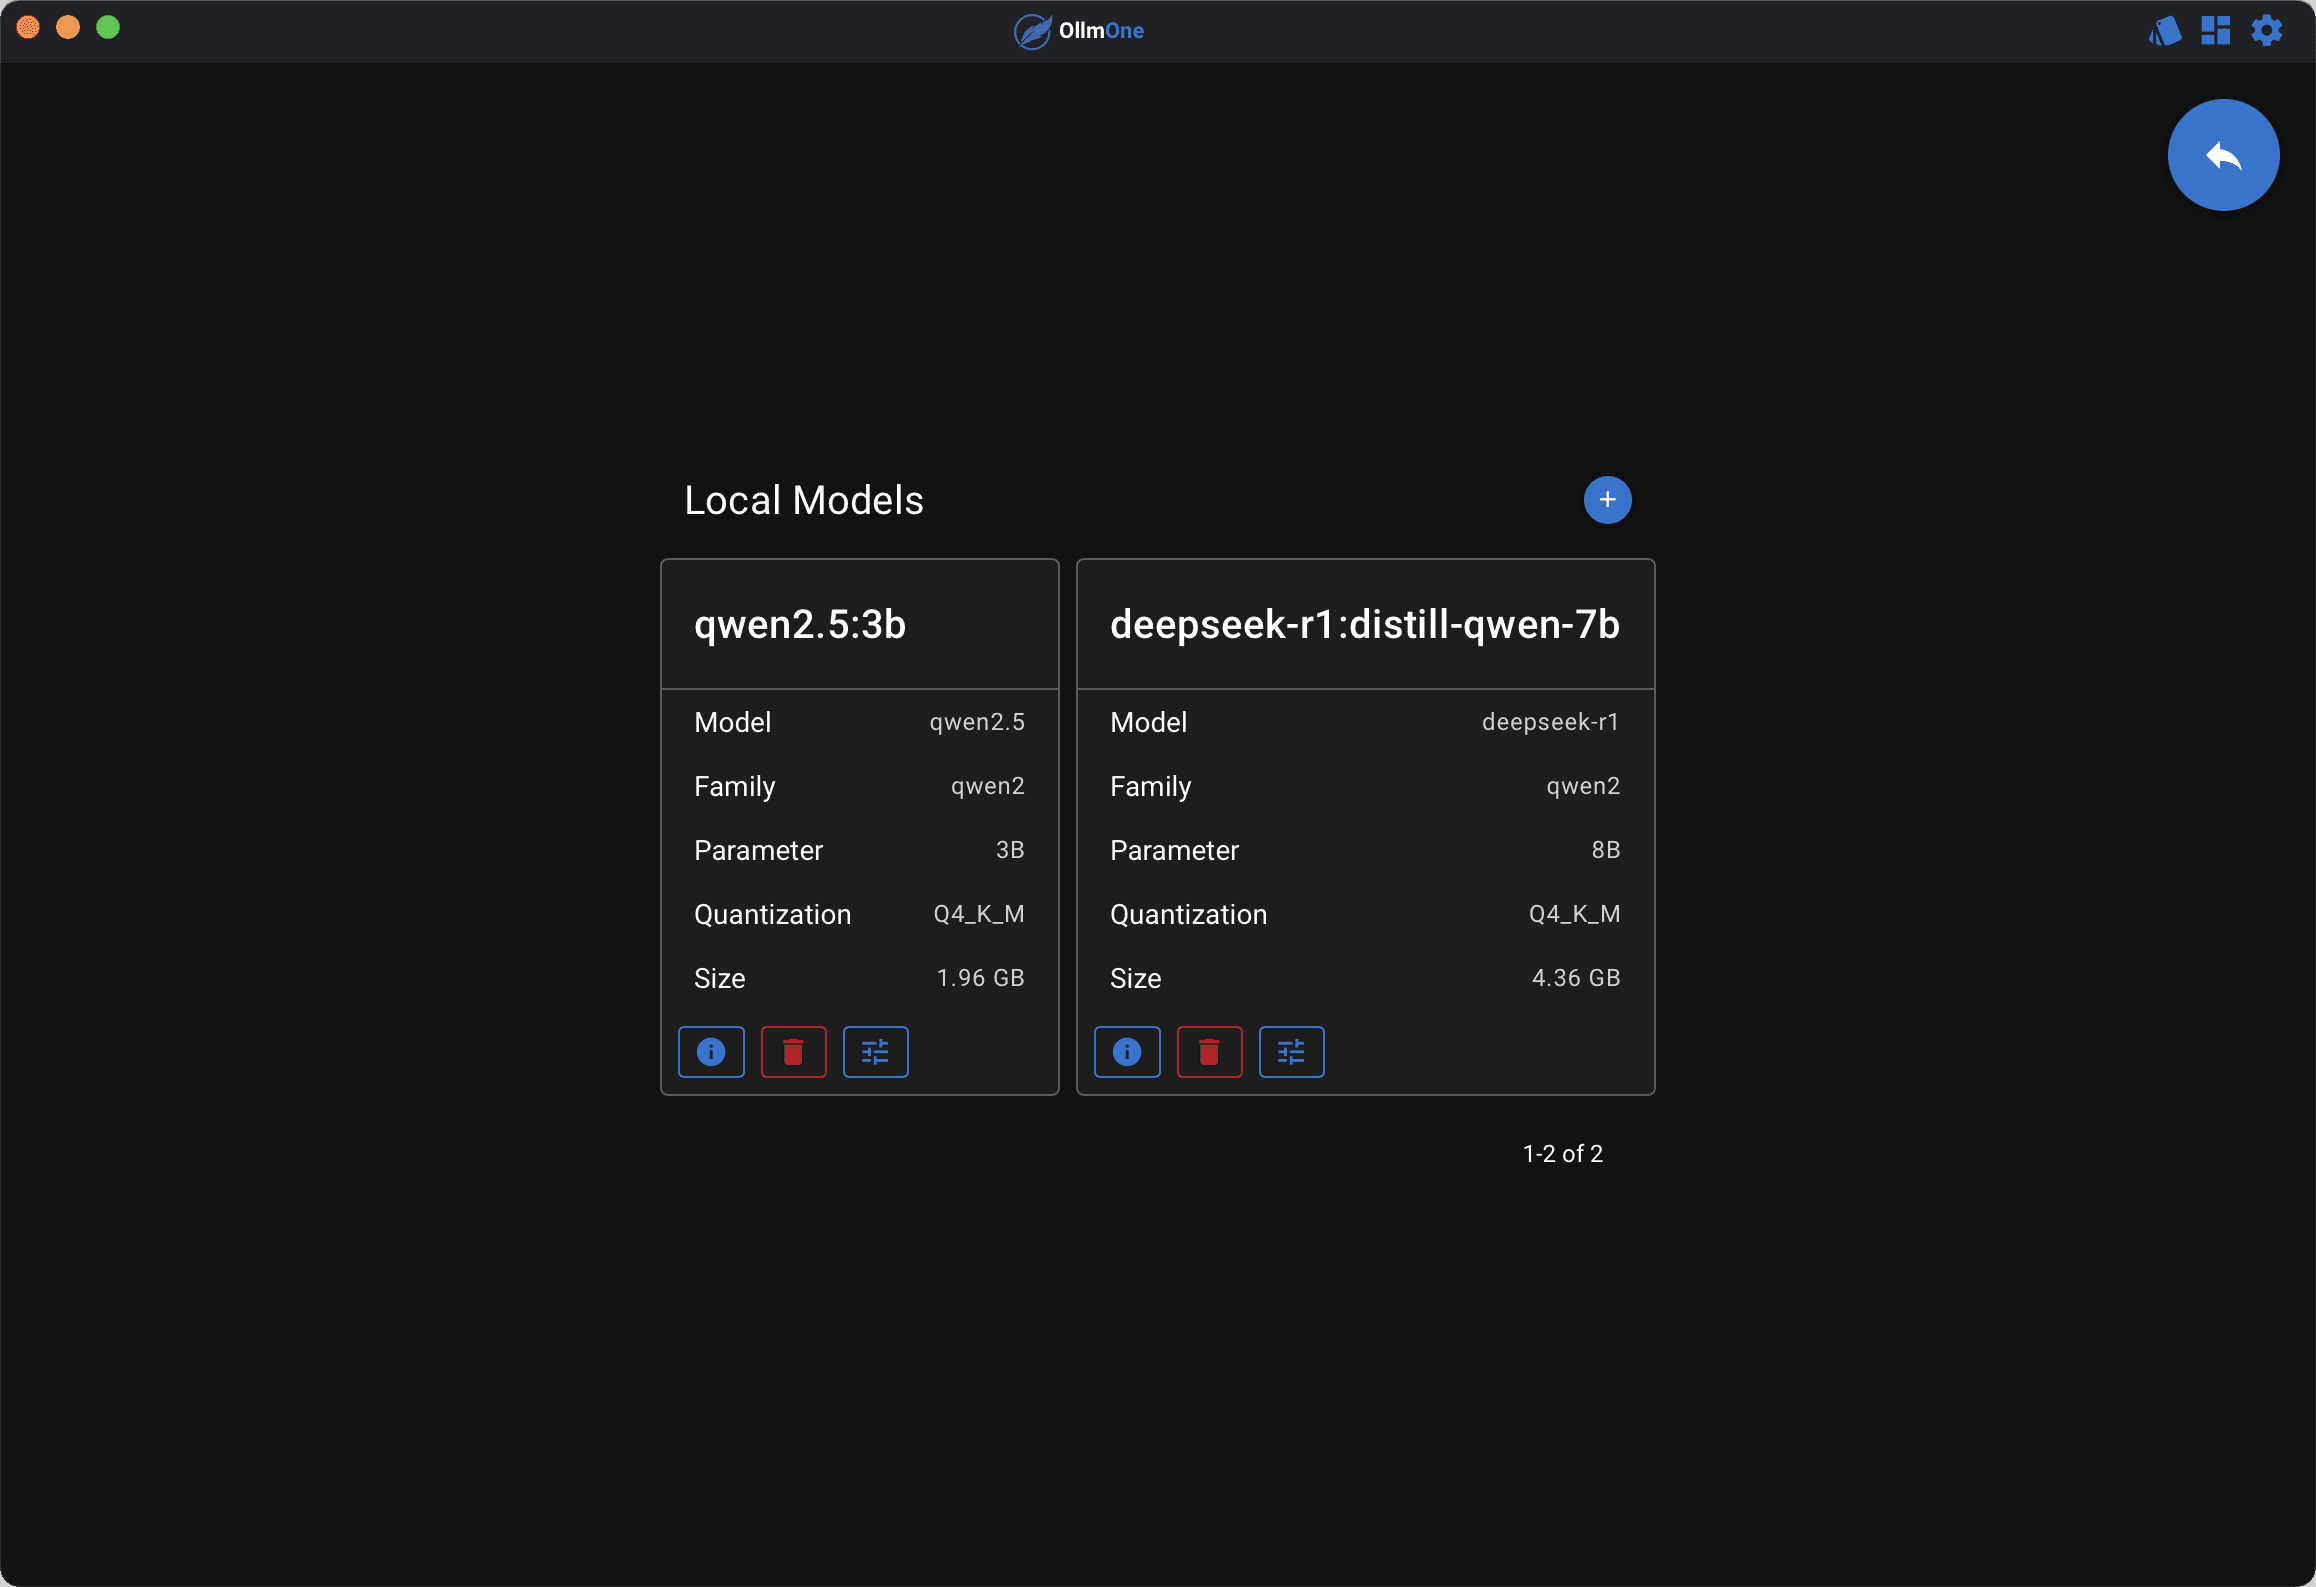Close the OllmOne window

click(x=28, y=27)
